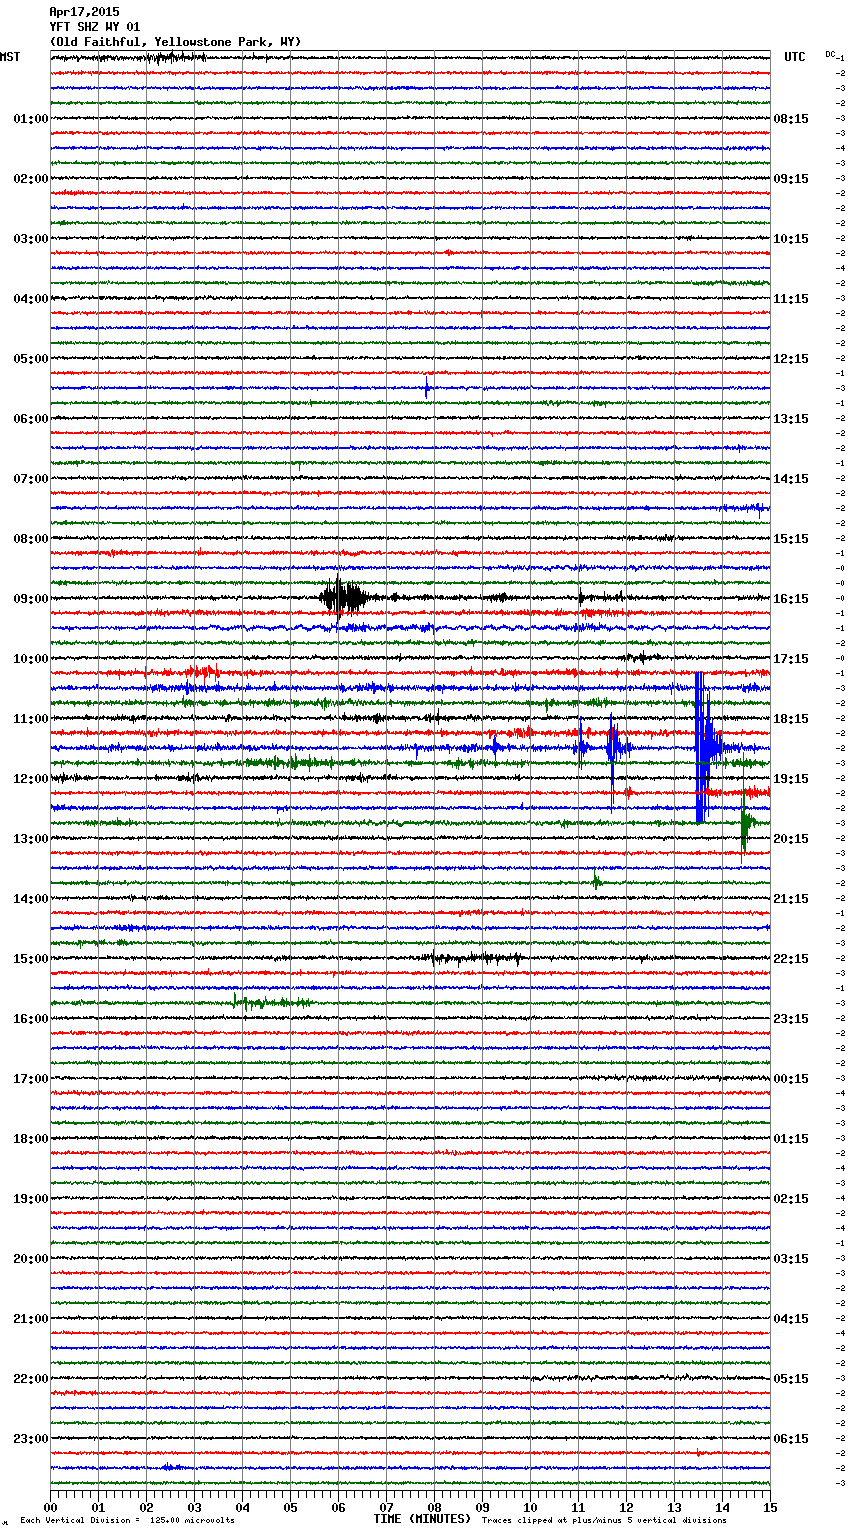Screen dimensions: 850x1534
Task: Select the 02:00 MST time label
Action: (x=30, y=179)
